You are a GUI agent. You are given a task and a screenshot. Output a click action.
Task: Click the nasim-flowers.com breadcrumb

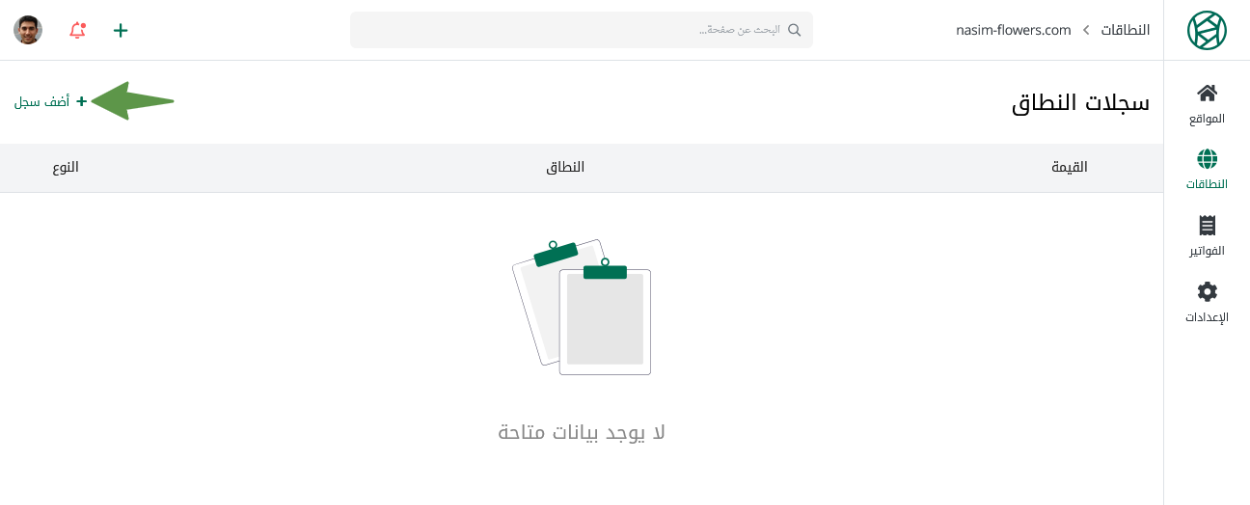(x=1013, y=30)
